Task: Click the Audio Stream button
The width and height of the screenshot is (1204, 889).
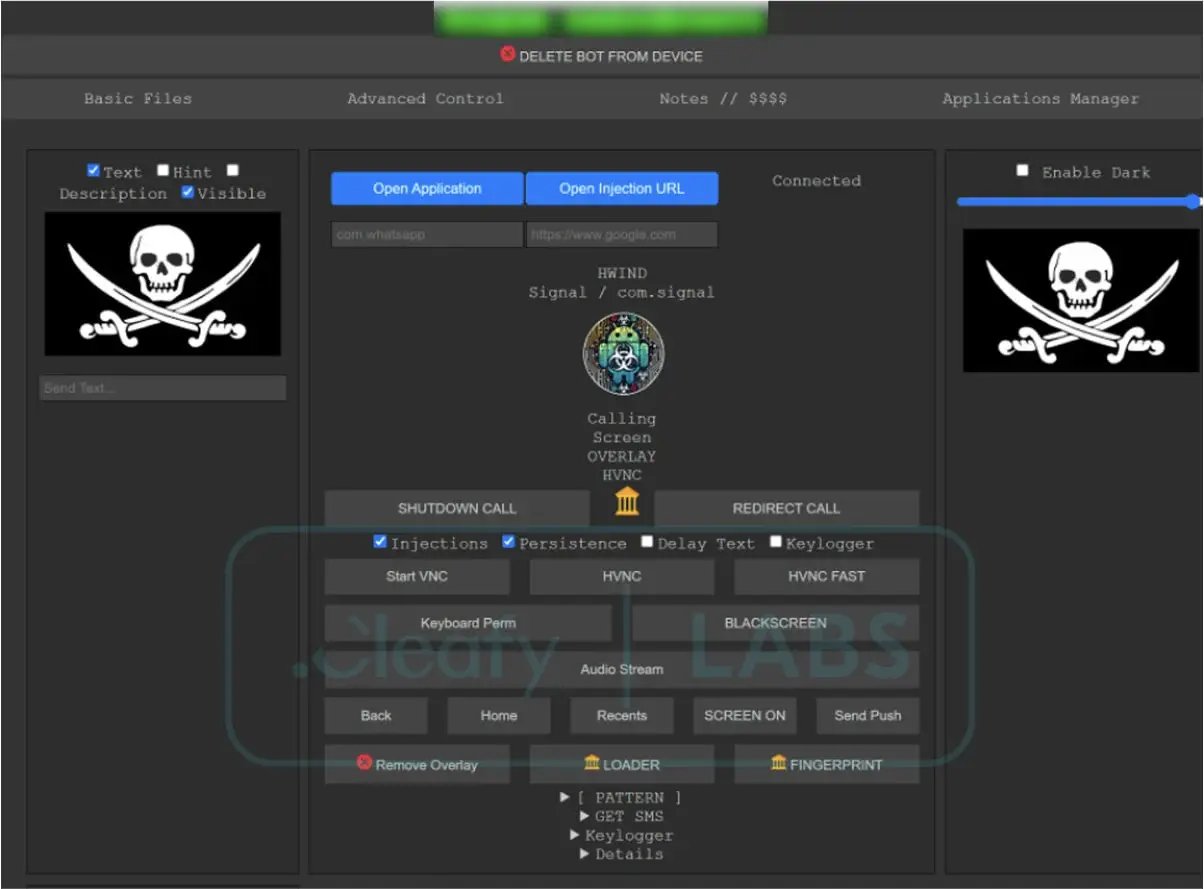Action: 622,669
